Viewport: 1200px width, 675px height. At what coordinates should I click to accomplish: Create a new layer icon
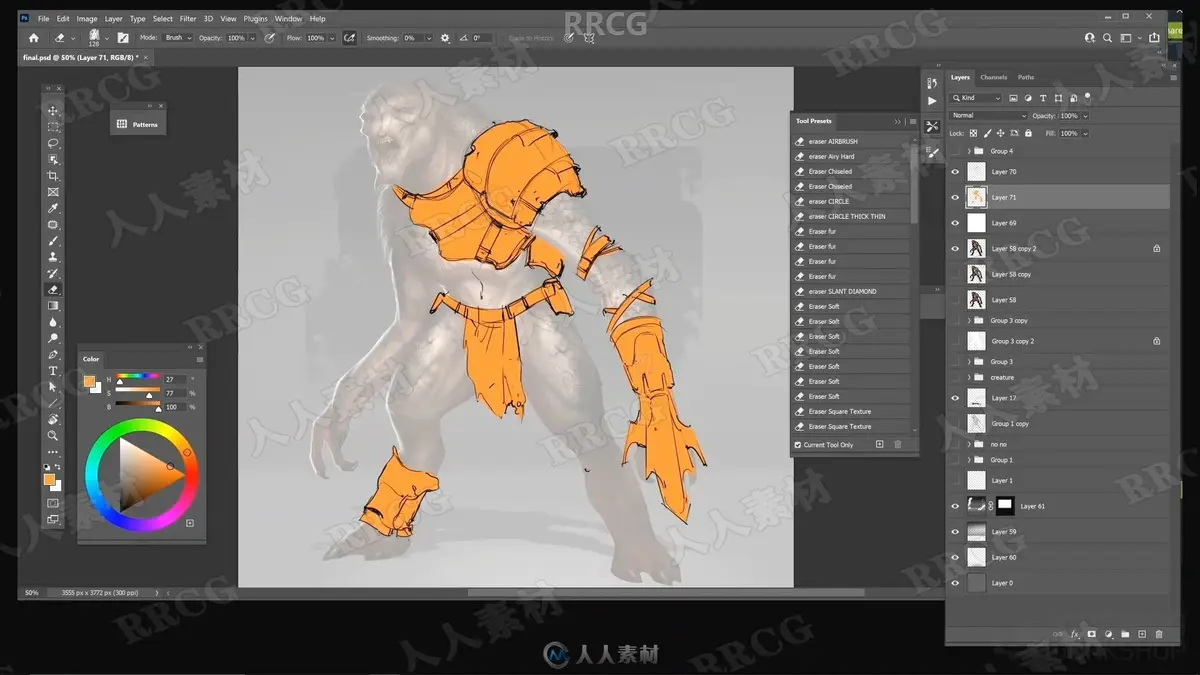1142,634
